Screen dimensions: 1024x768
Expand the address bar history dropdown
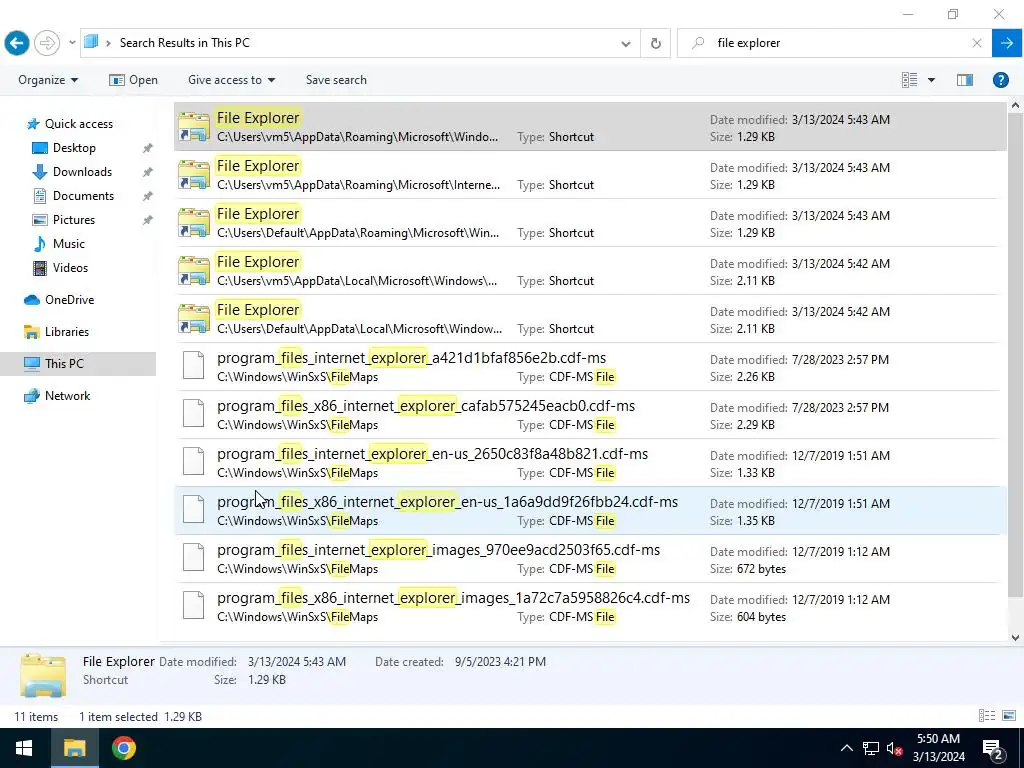[626, 44]
